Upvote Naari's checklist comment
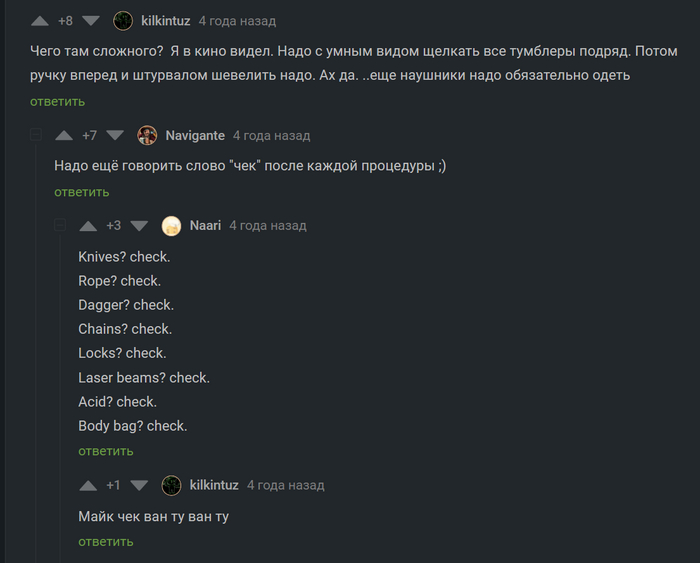Screen dimensions: 700x563 point(88,226)
